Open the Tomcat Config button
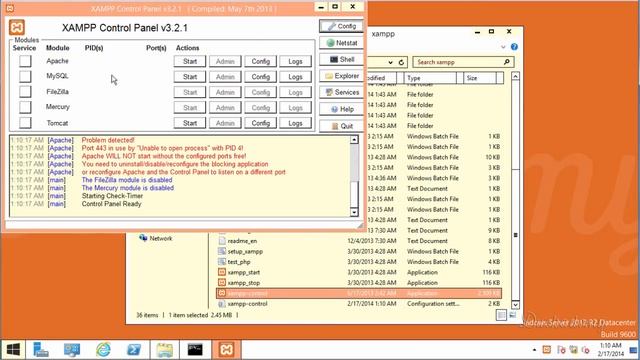 click(260, 123)
